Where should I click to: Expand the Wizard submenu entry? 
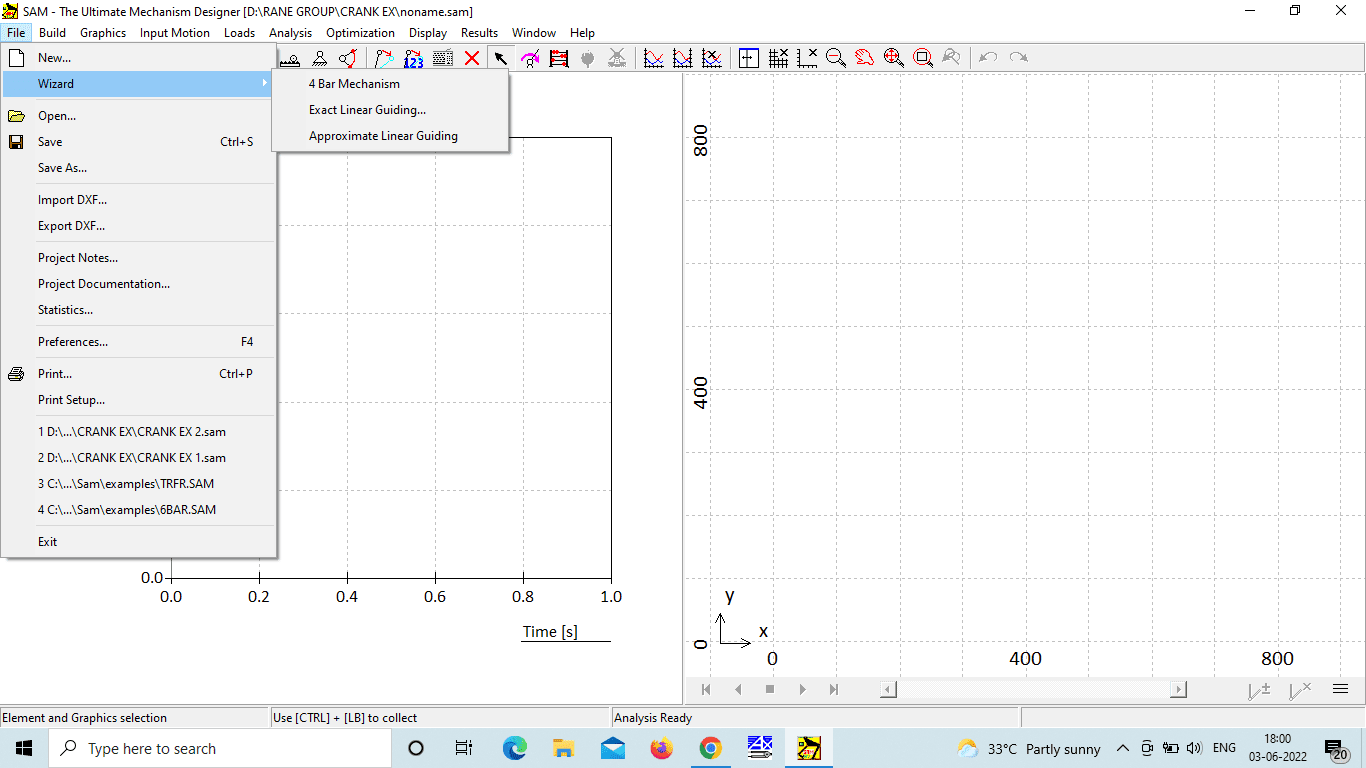coord(139,84)
